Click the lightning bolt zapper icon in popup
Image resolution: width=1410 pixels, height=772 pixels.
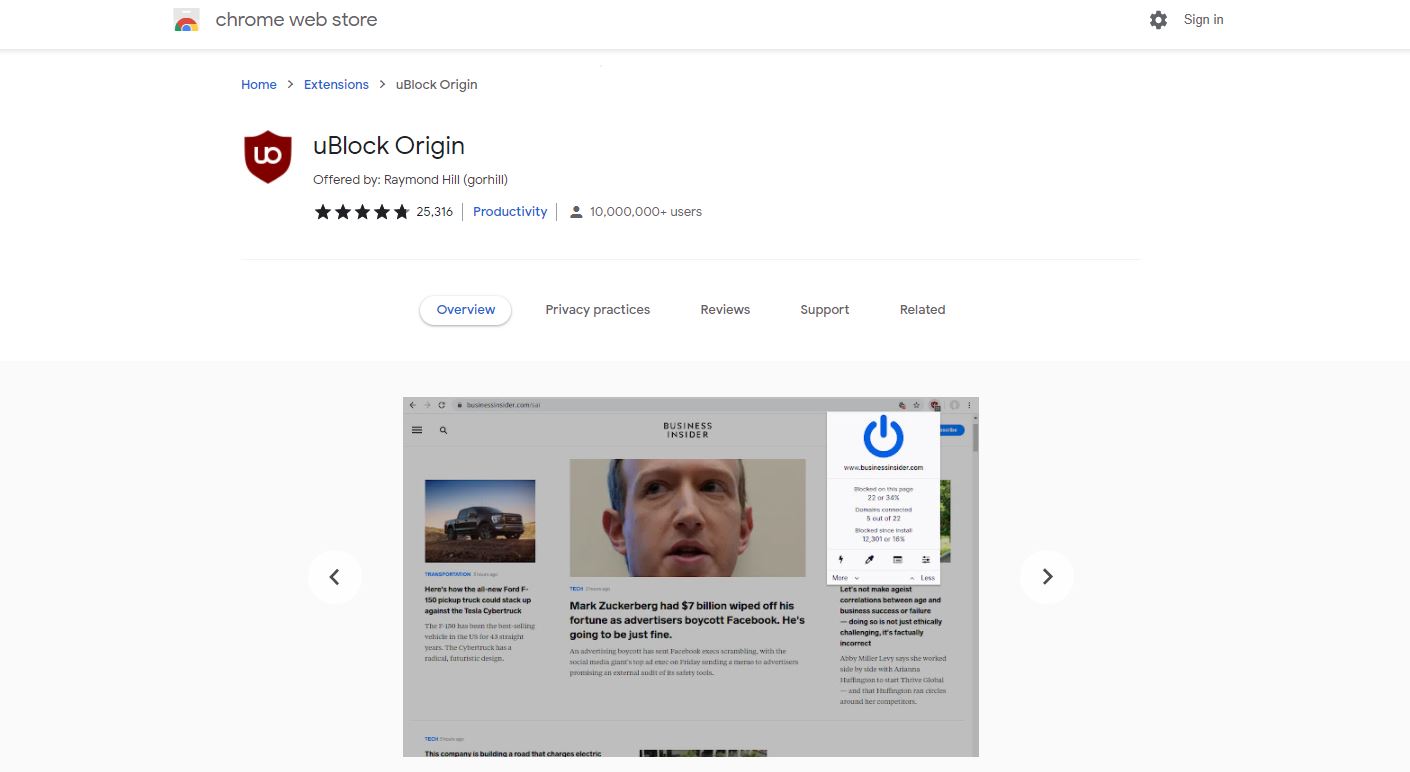840,559
